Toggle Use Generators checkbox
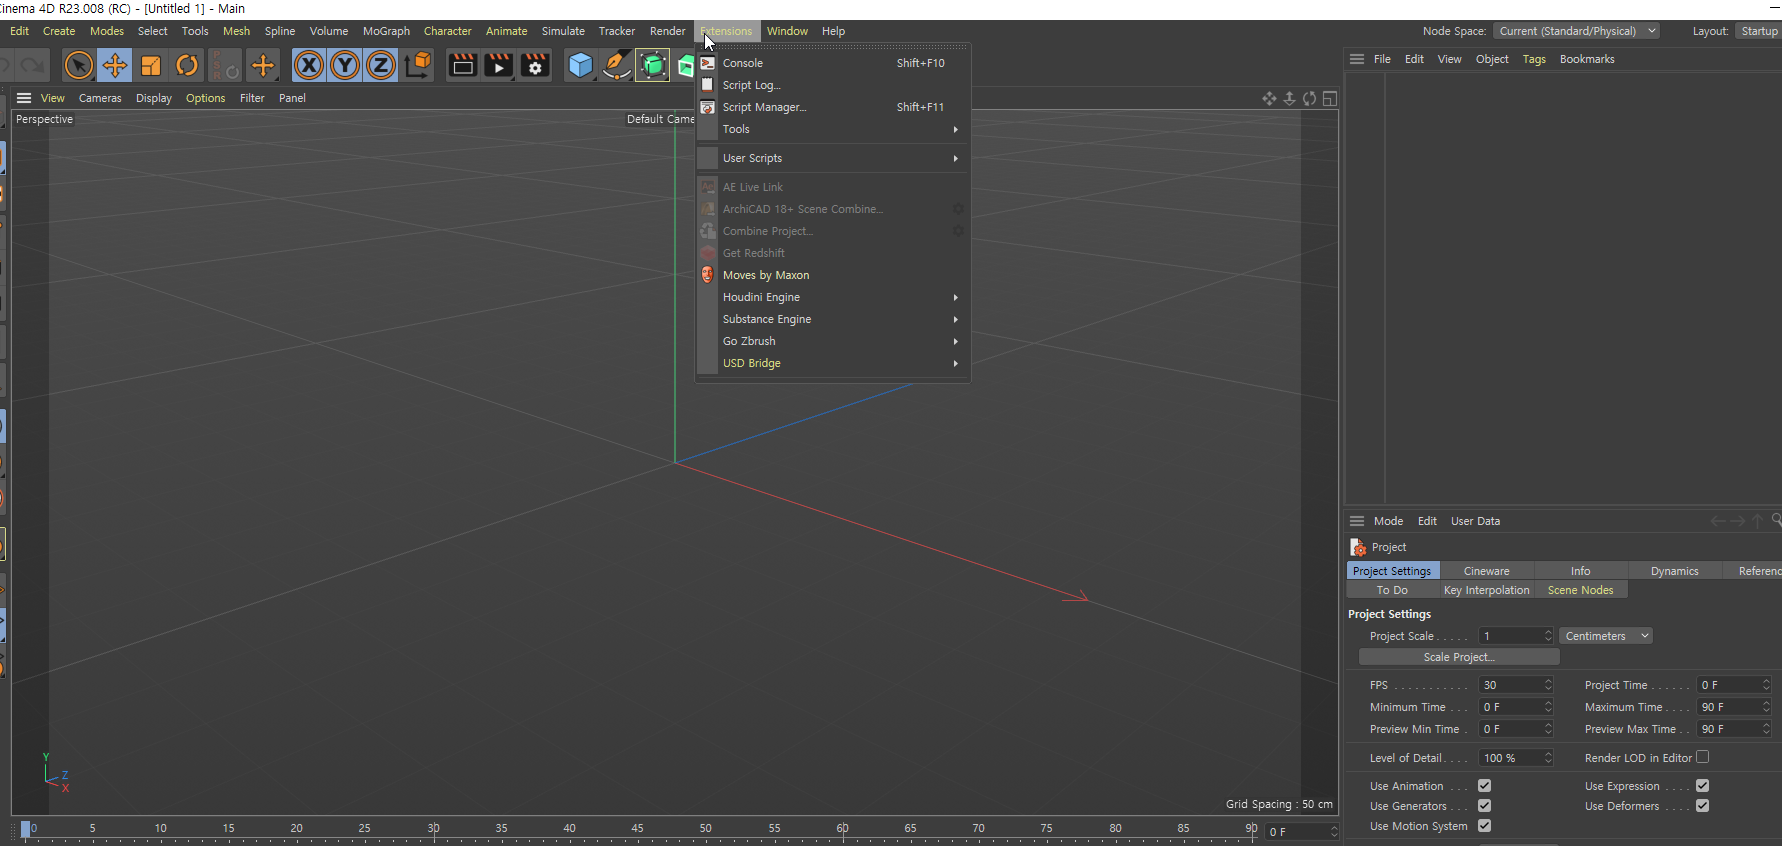Image resolution: width=1782 pixels, height=846 pixels. 1484,806
